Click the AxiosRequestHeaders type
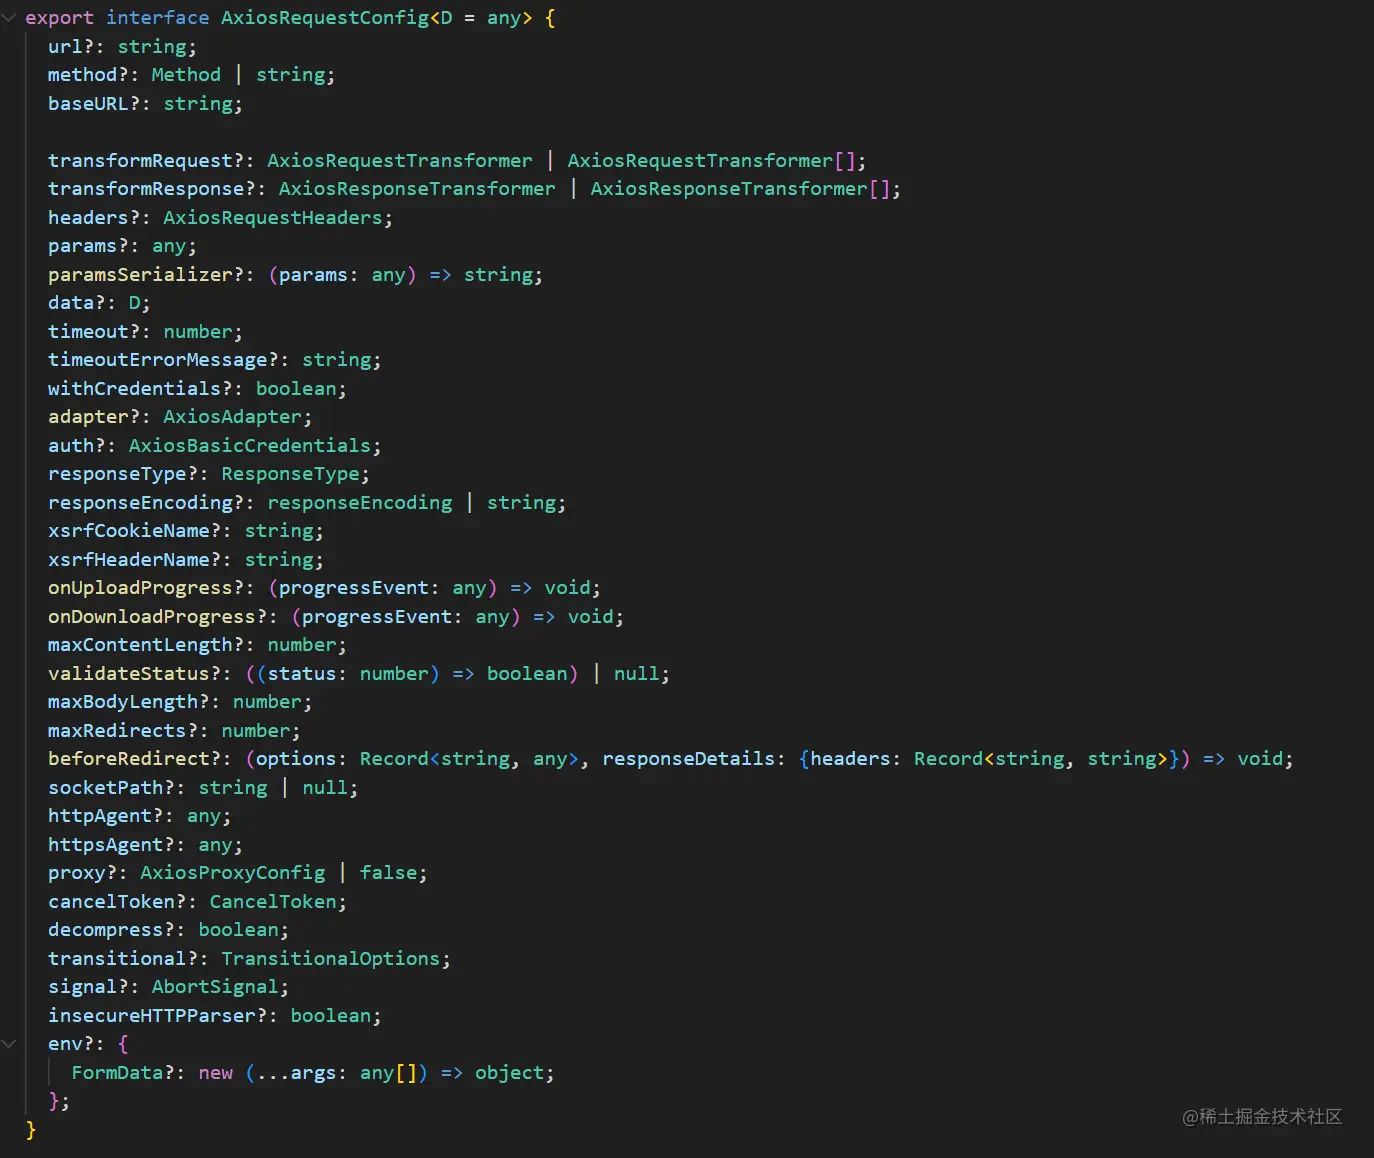The image size is (1374, 1158). click(x=273, y=218)
